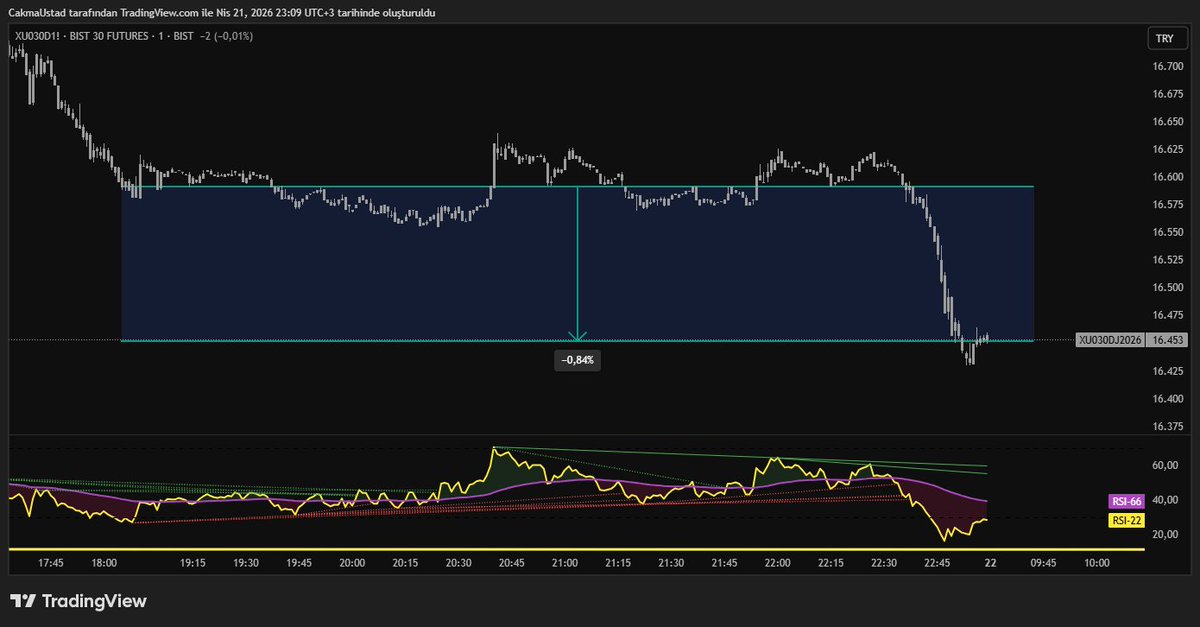Viewport: 1200px width, 627px height.
Task: Click the 40,00 RSI scale value
Action: tap(1167, 500)
